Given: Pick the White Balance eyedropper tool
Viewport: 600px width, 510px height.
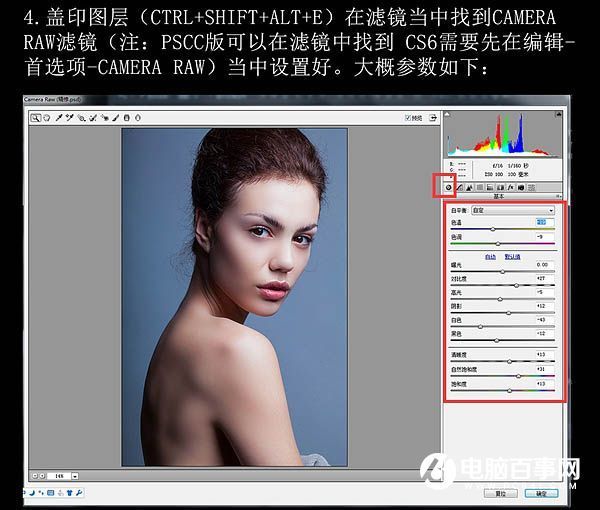Looking at the screenshot, I should [57, 117].
